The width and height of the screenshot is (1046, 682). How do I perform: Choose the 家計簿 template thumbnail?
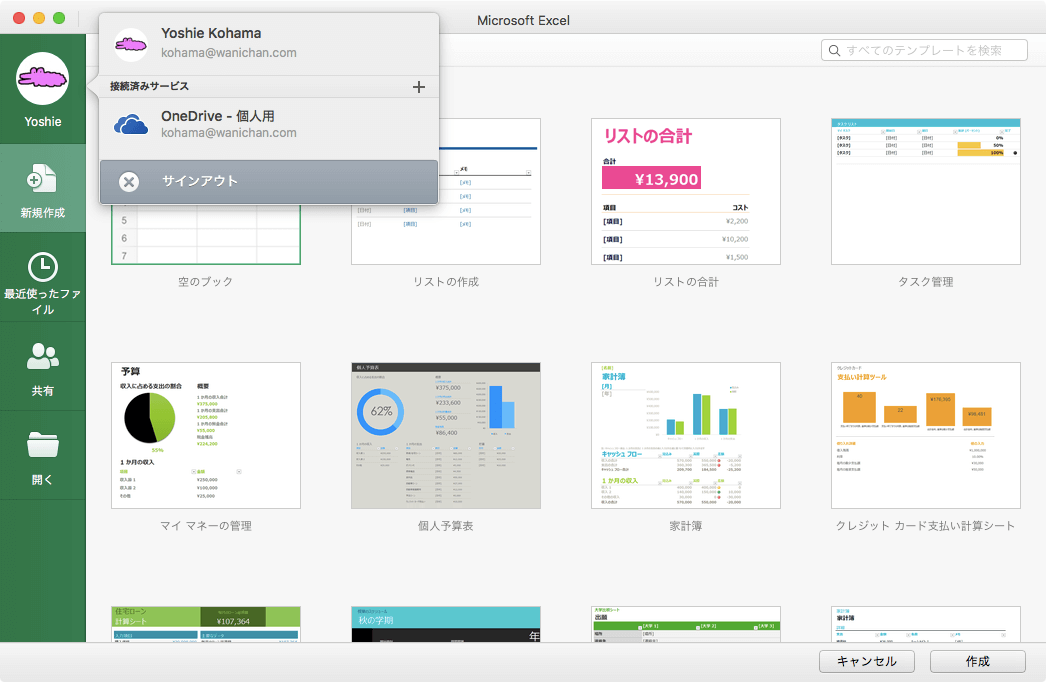coord(686,436)
